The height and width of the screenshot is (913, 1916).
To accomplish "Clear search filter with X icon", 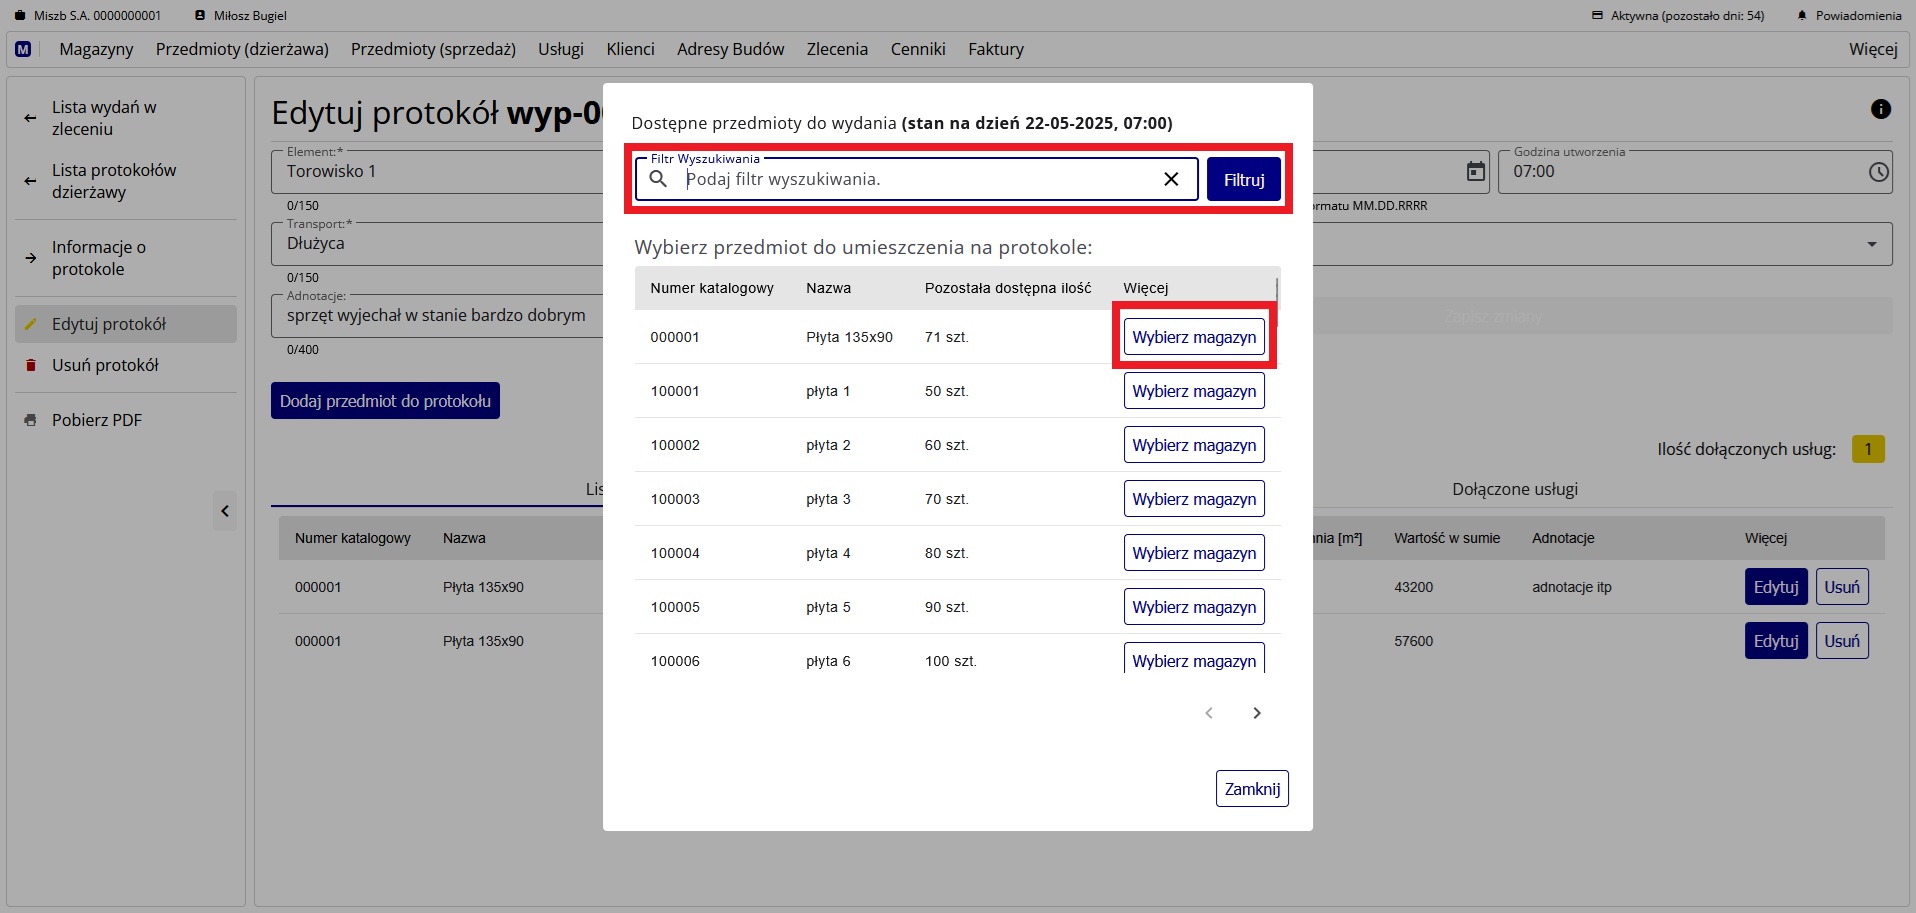I will click(x=1171, y=179).
